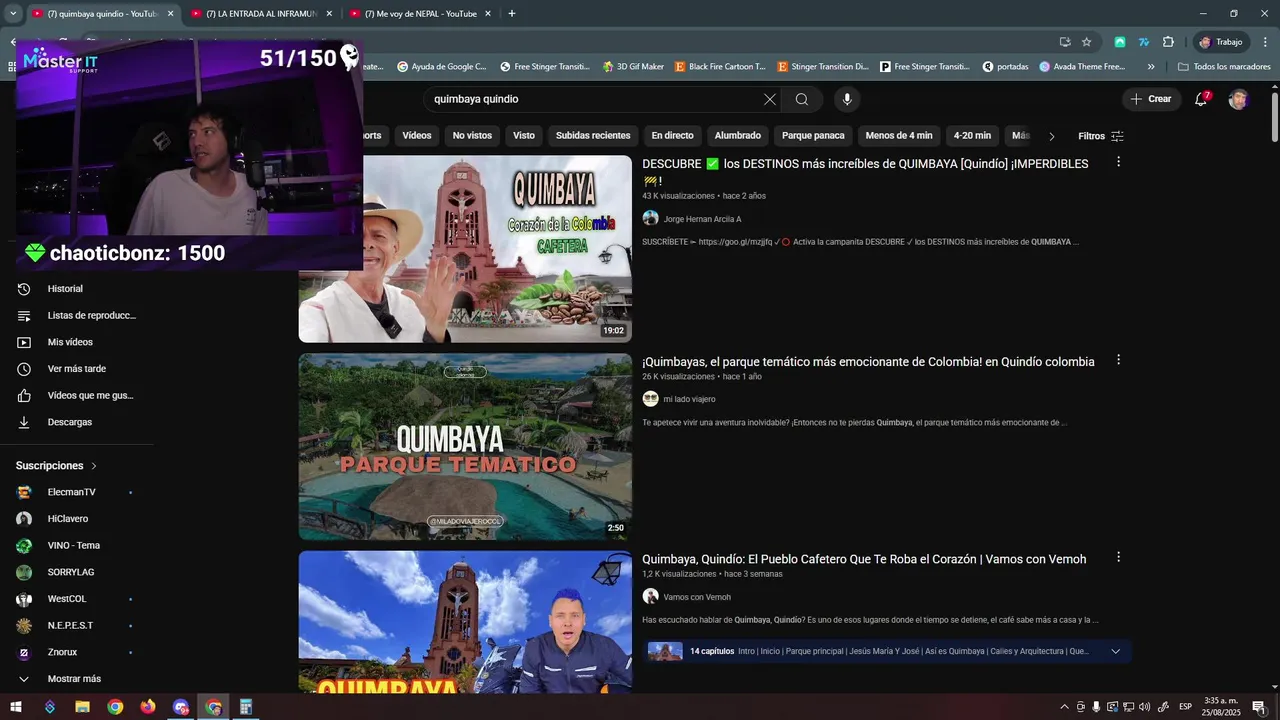
Task: Open File Explorer from the taskbar
Action: (83, 707)
